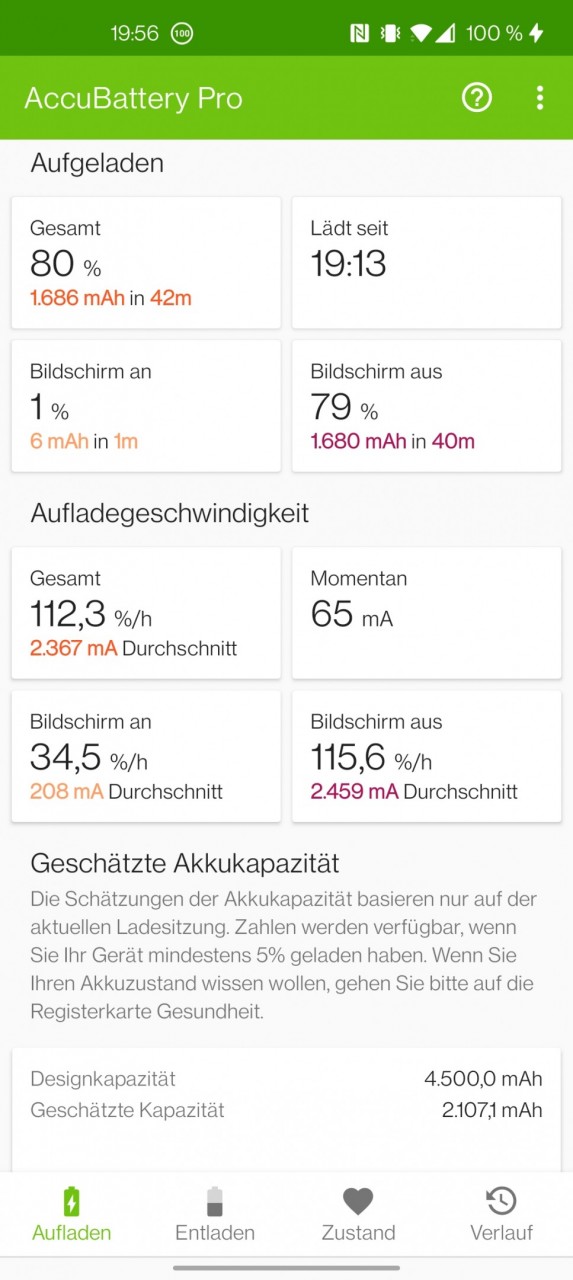Tap the Designkapazität 4.500,0 mAh row
573x1280 pixels.
(286, 1078)
